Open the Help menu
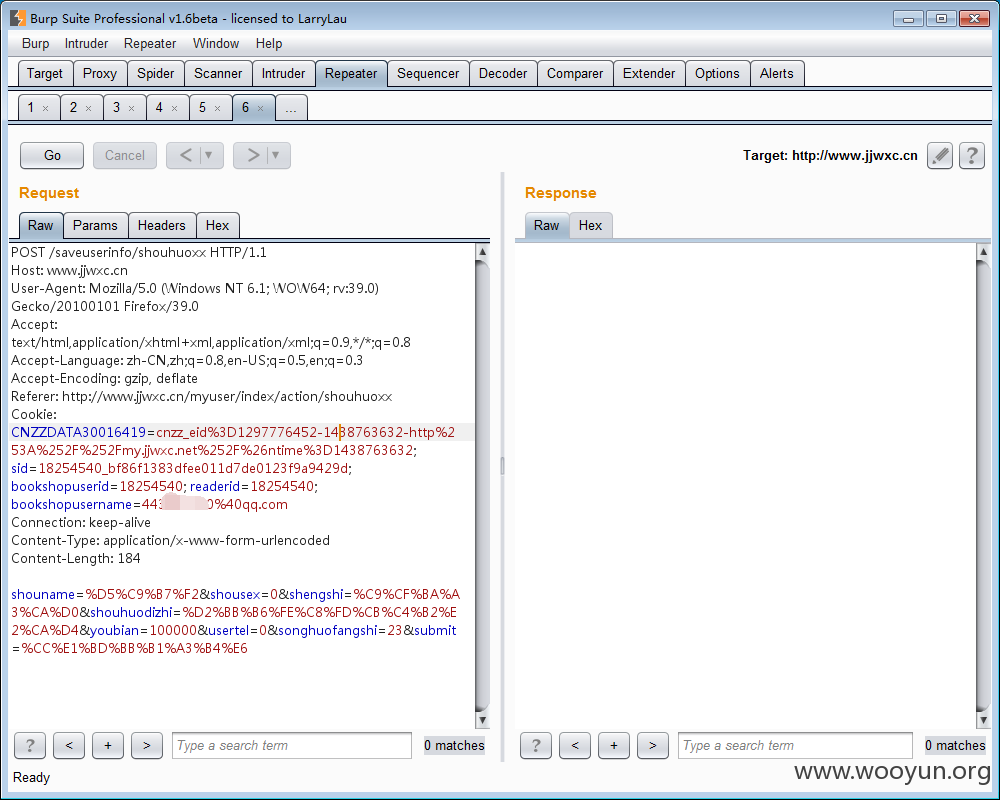 [x=269, y=43]
